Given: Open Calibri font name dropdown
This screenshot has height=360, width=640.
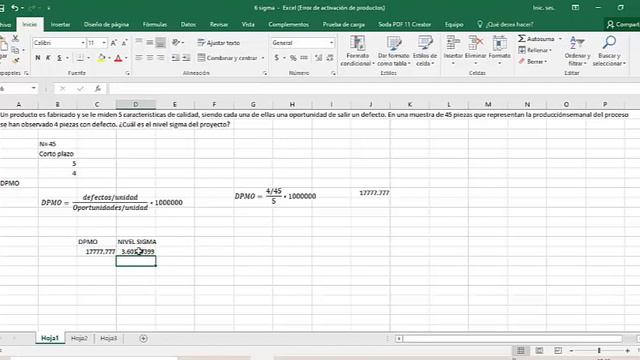Looking at the screenshot, I should point(83,43).
